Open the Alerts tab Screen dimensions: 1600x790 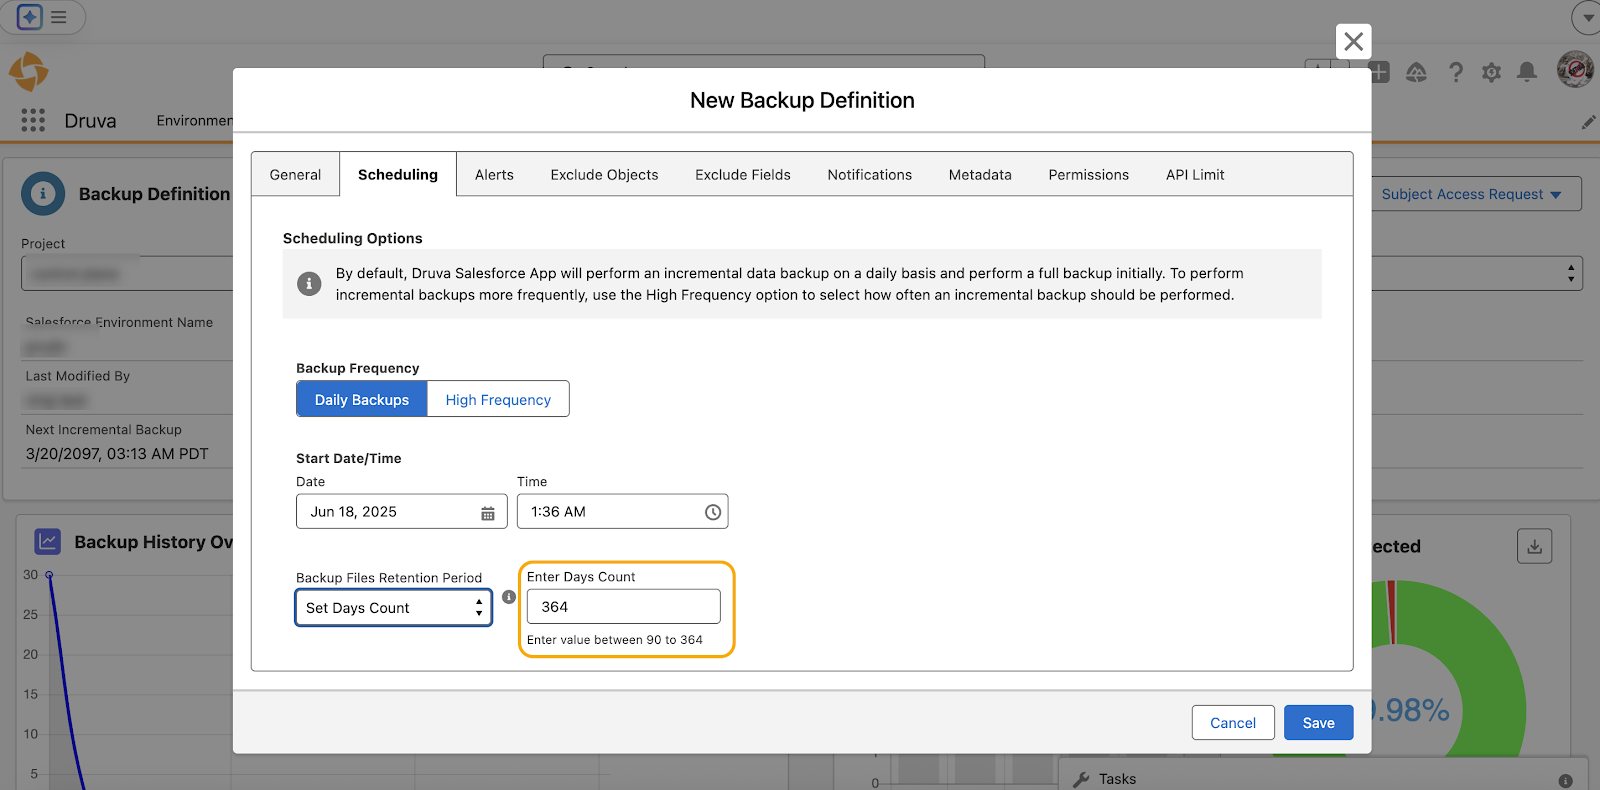(494, 175)
